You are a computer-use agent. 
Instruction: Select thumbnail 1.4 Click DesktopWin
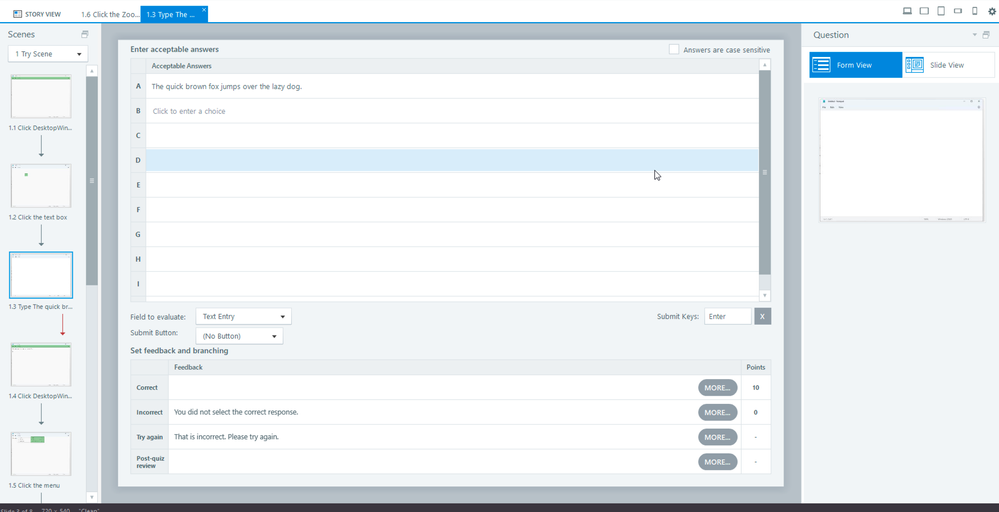(41, 365)
